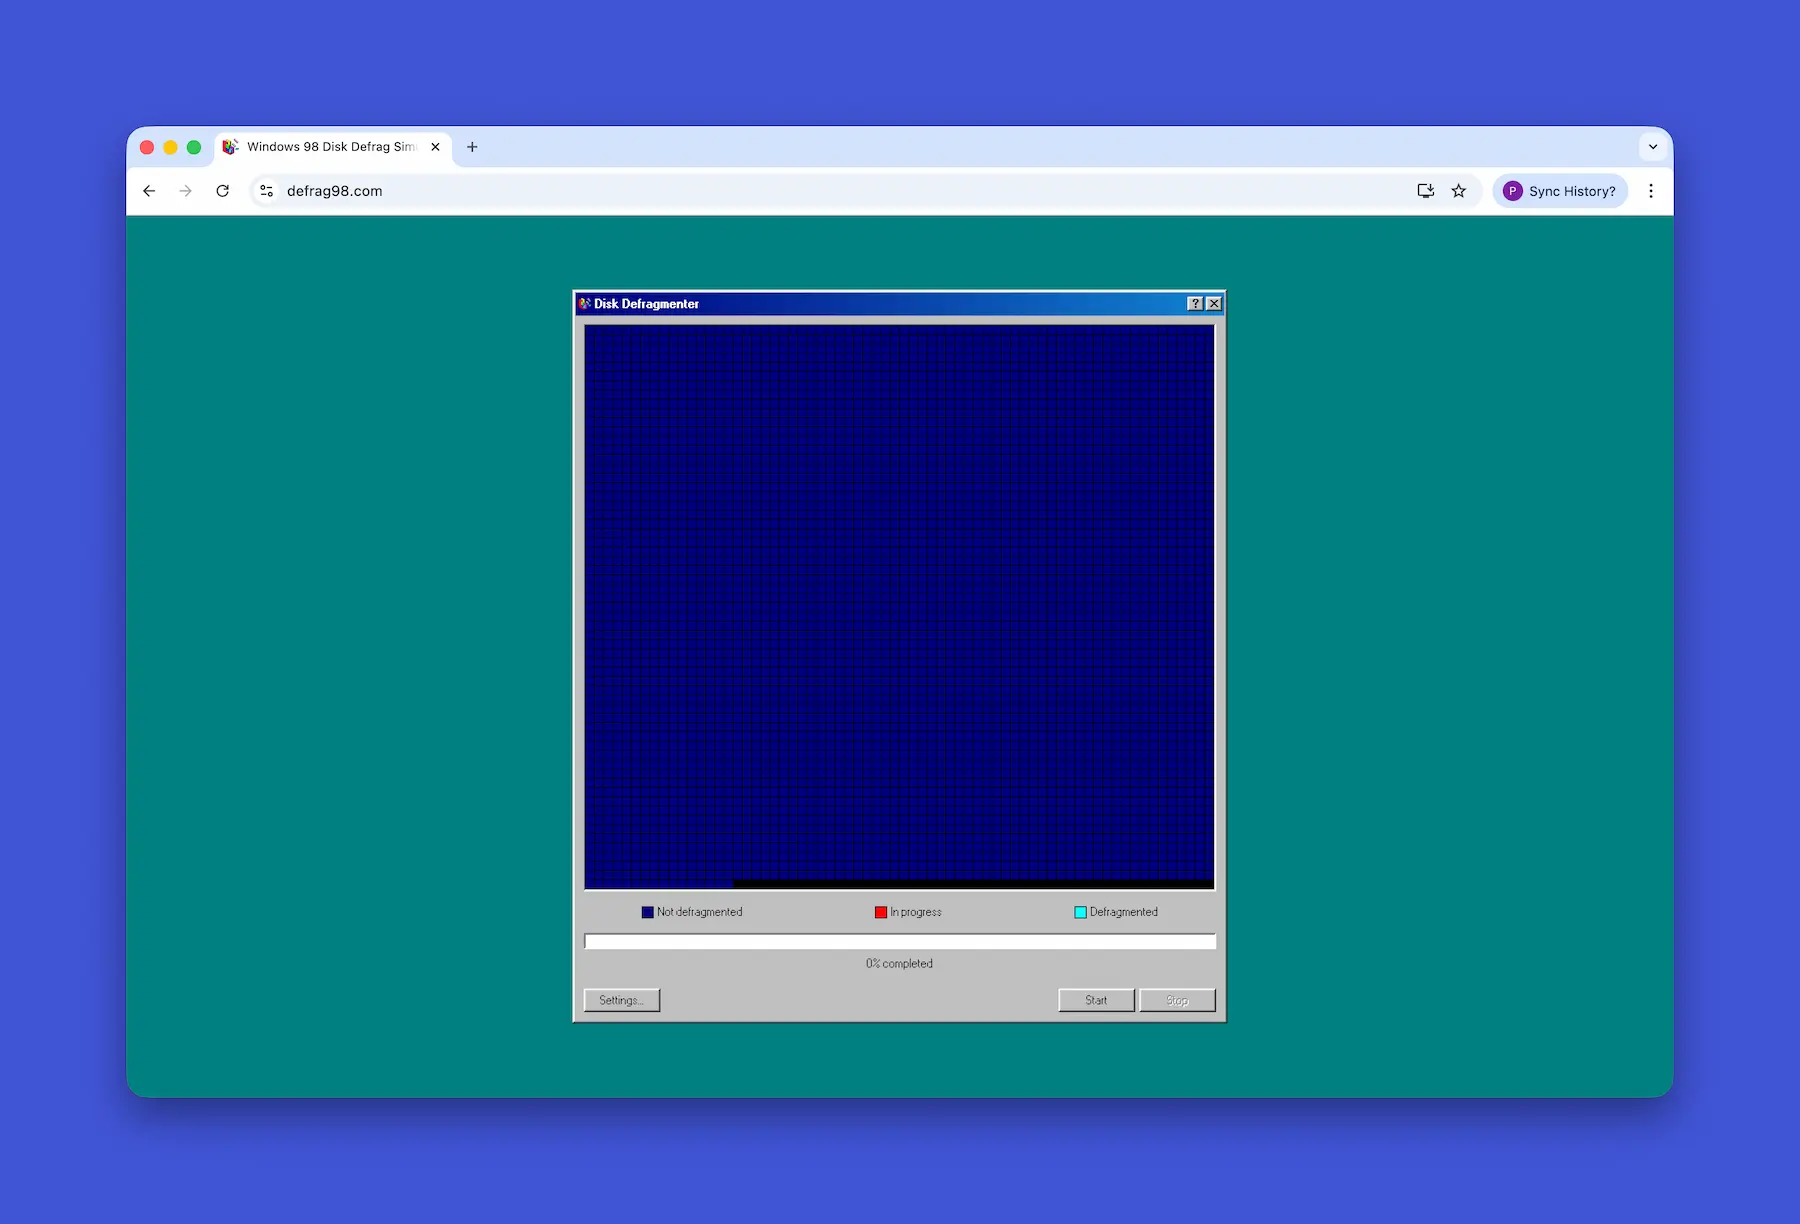Screen dimensions: 1800x1224
Task: Open a new tab with the plus button
Action: [472, 146]
